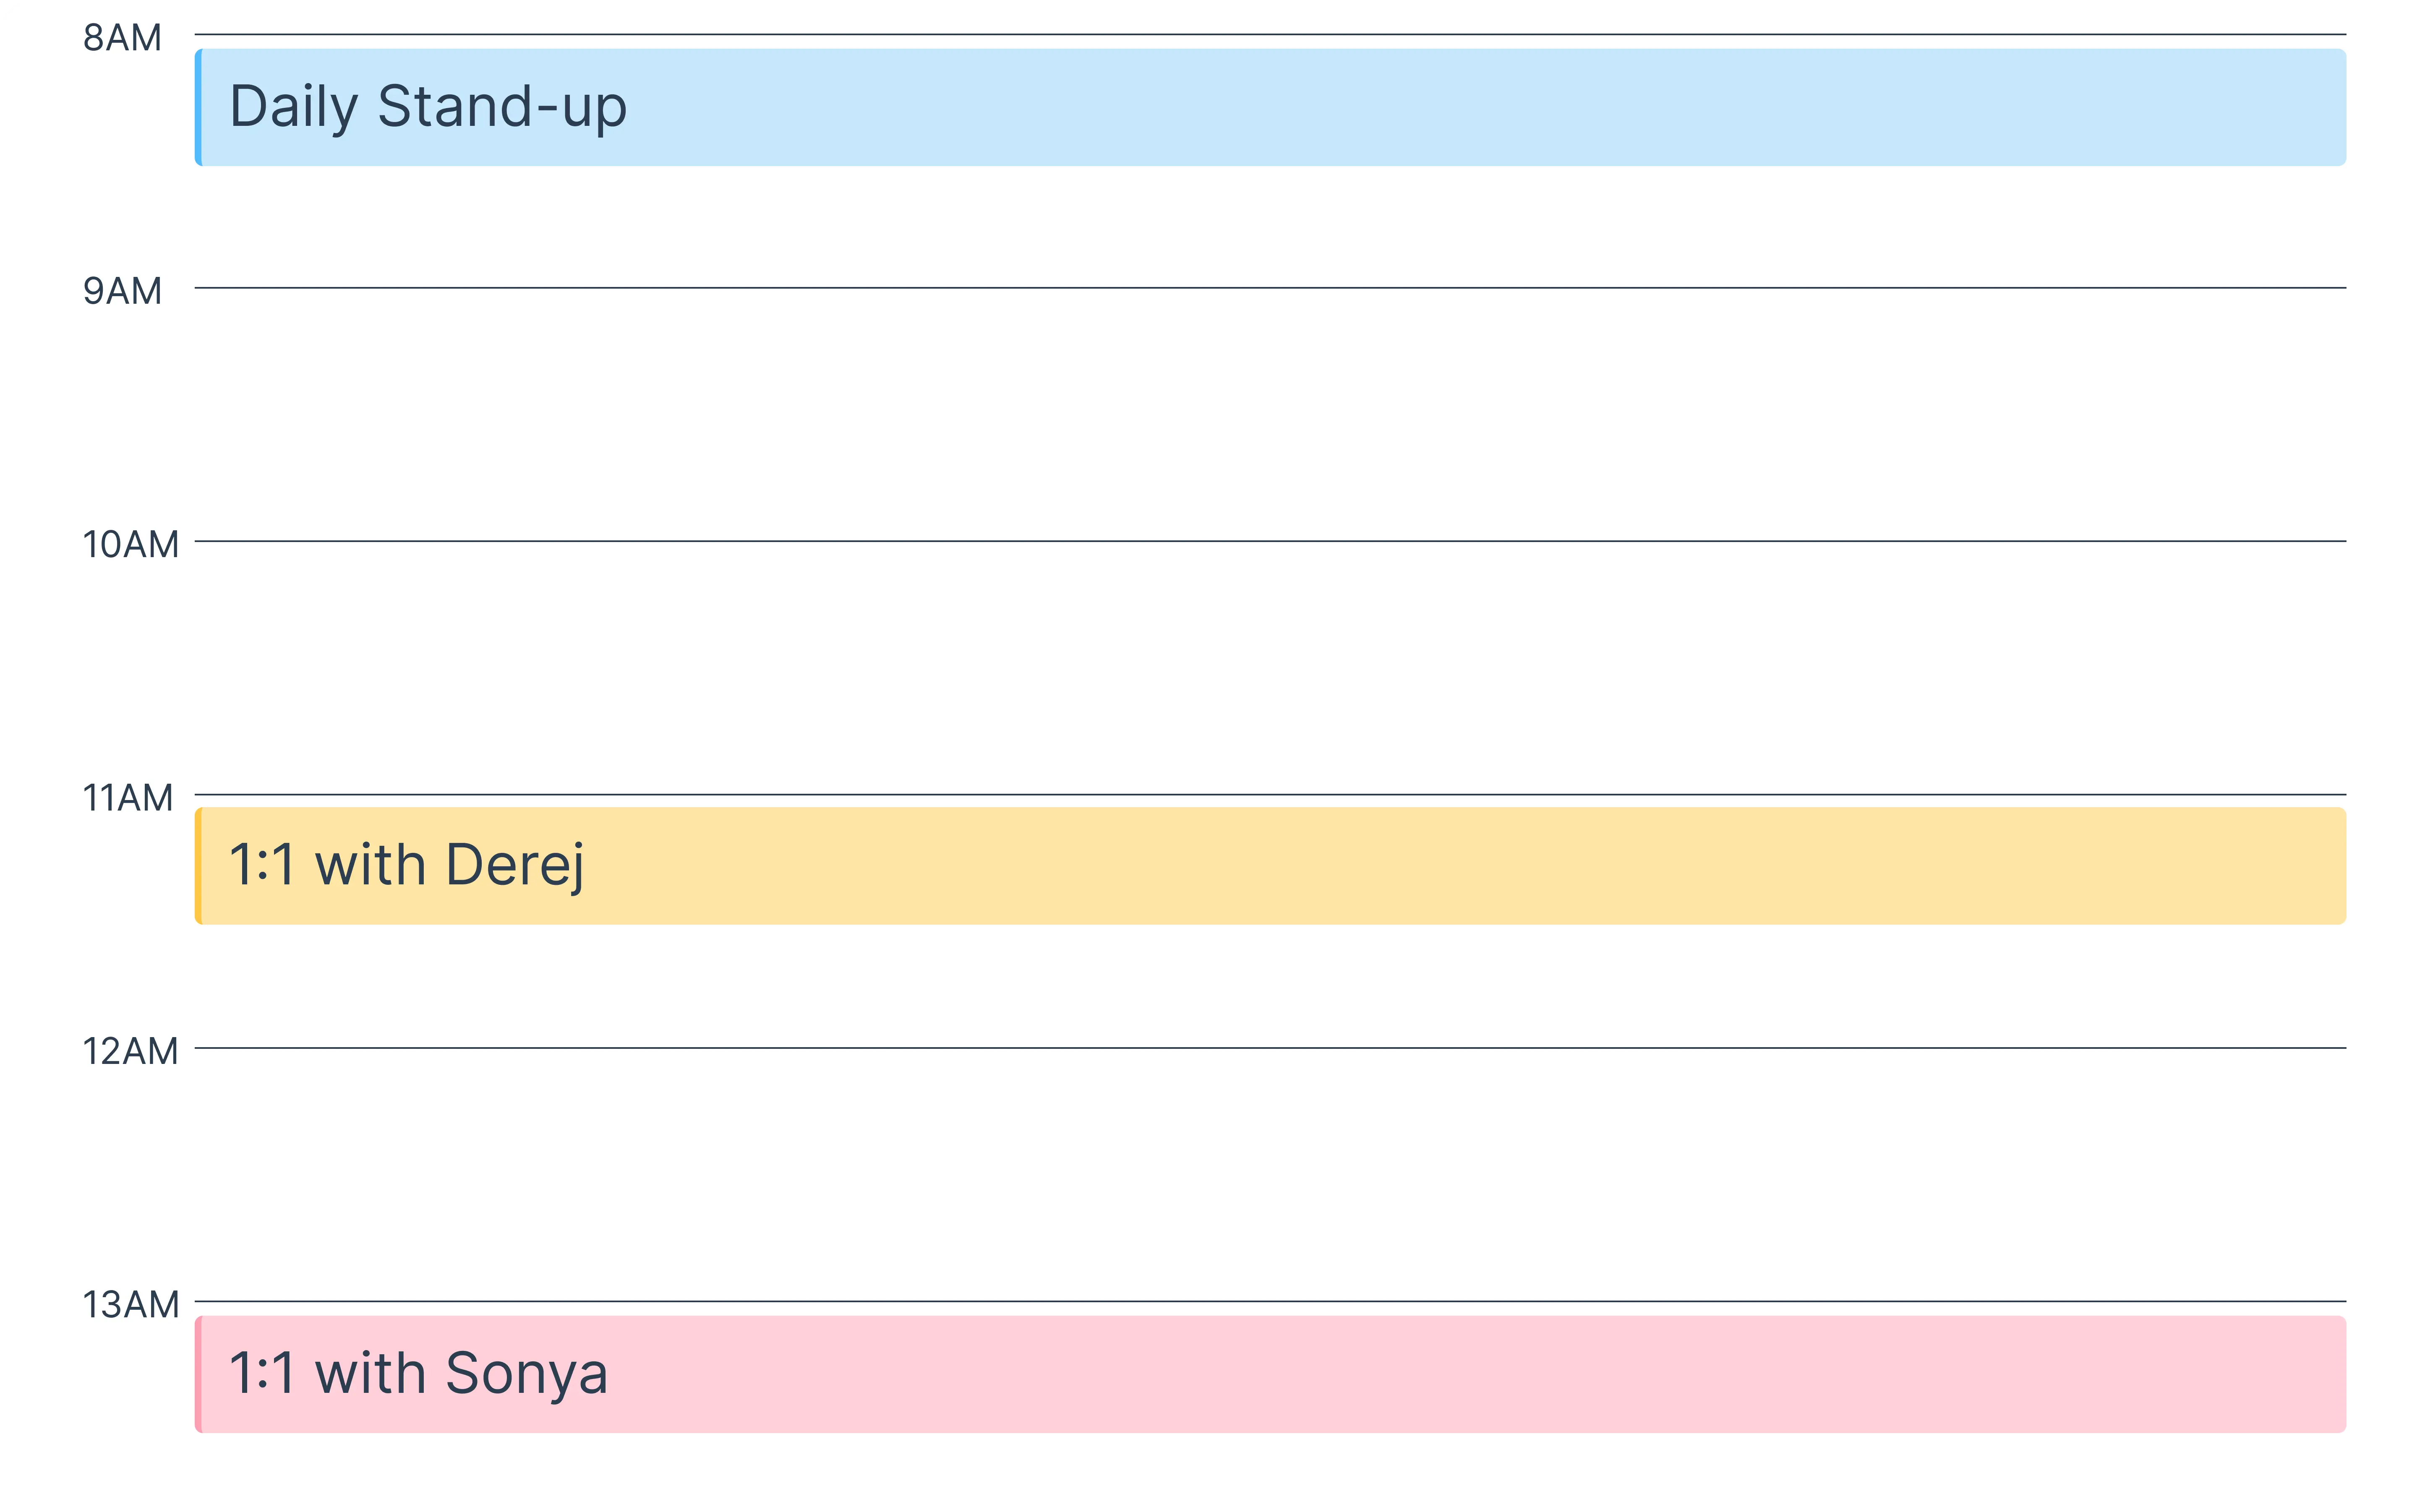The image size is (2417, 1512).
Task: Open the 1:1 with Derej event
Action: coord(1270,865)
